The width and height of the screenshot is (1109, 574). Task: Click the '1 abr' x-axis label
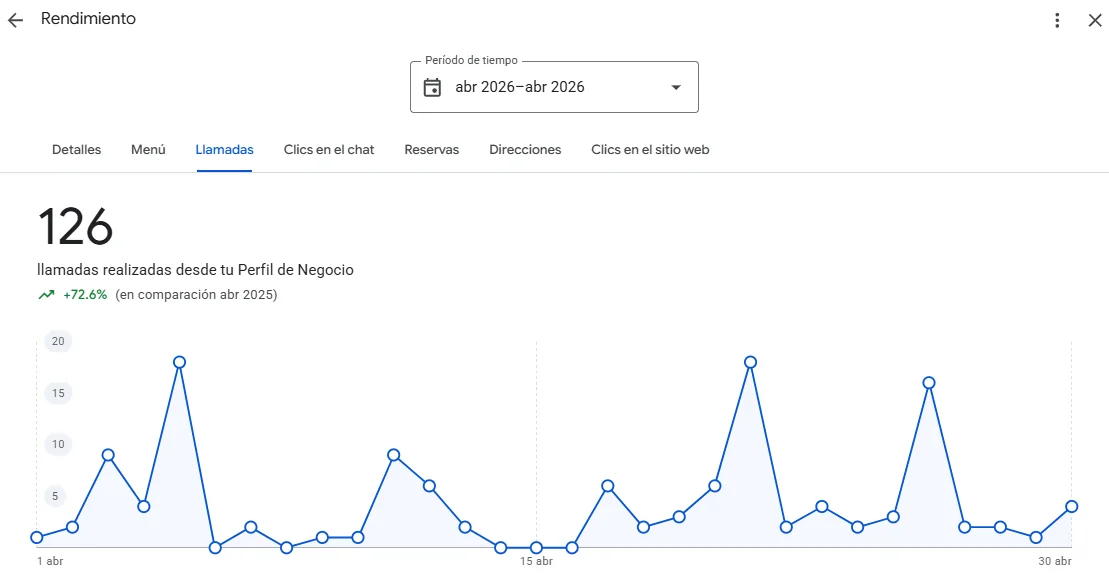point(50,562)
